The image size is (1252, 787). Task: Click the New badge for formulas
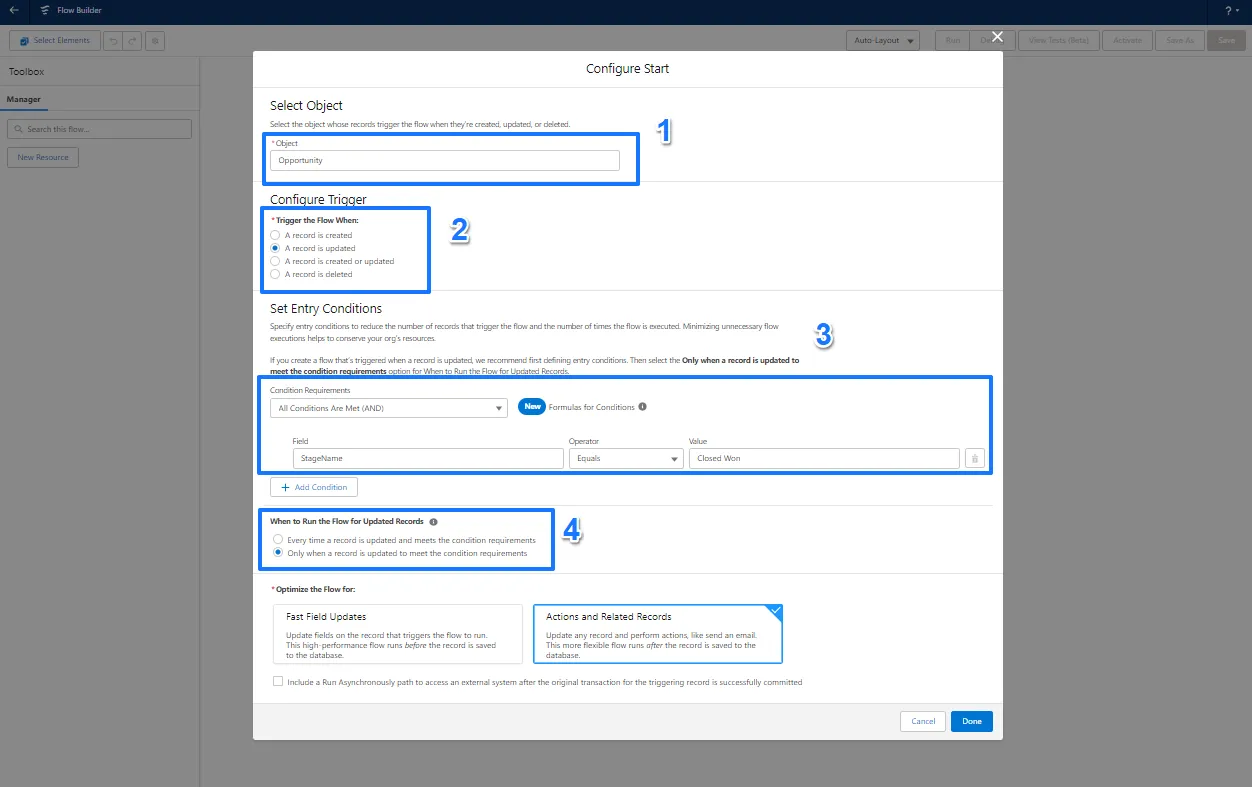tap(531, 407)
